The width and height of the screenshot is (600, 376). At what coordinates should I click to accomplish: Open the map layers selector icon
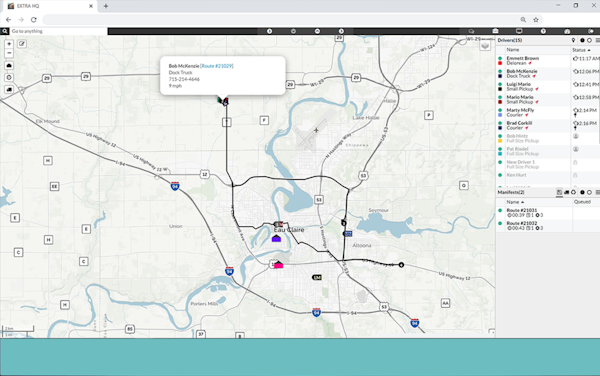[x=485, y=46]
